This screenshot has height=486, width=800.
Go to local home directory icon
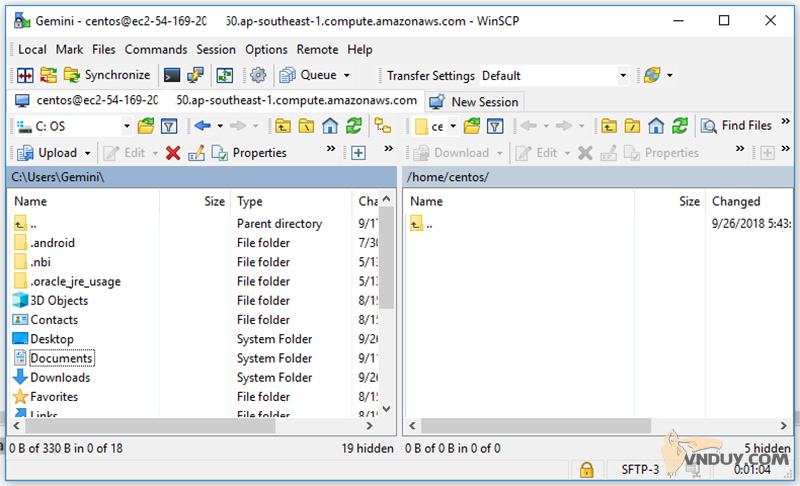pos(330,126)
